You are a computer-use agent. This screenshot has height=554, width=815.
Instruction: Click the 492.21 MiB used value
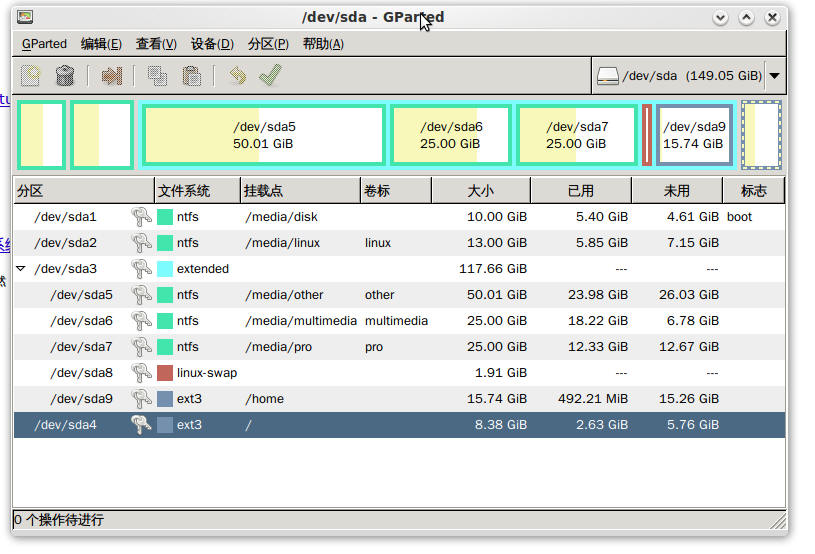click(x=593, y=399)
